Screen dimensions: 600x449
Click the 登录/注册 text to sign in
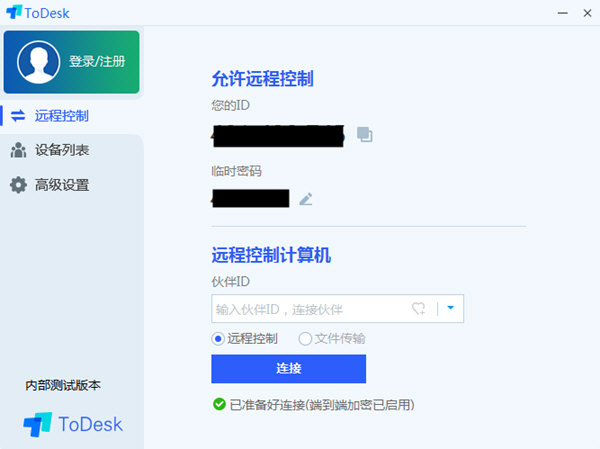pos(97,61)
